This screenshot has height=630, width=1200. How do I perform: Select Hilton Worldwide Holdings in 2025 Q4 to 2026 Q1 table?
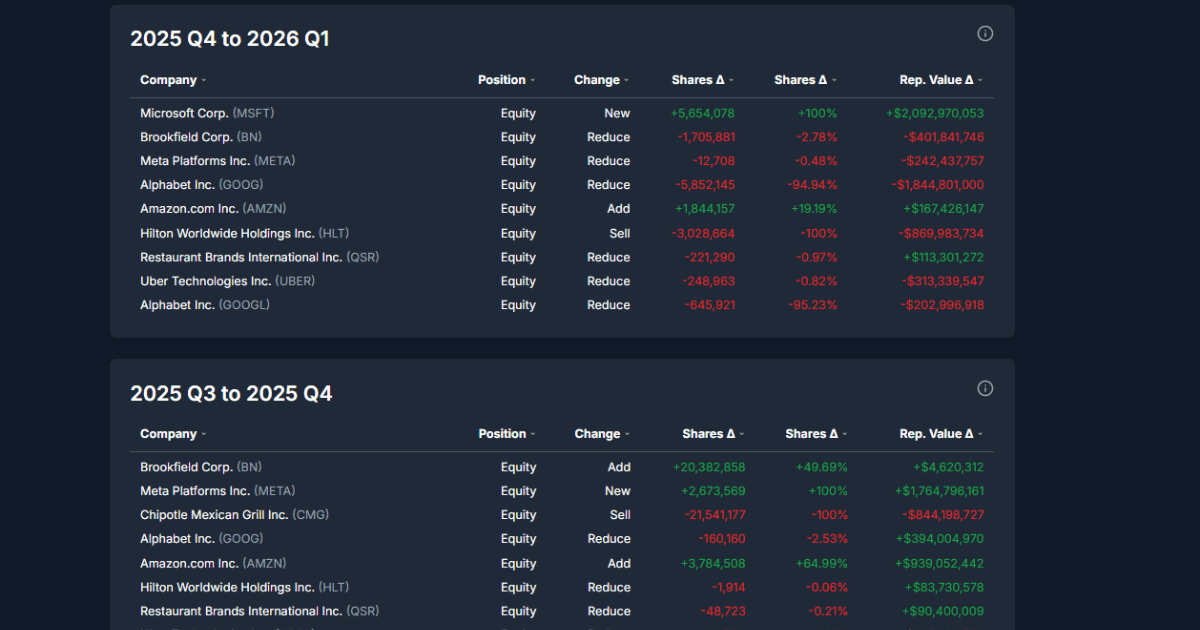(x=562, y=233)
